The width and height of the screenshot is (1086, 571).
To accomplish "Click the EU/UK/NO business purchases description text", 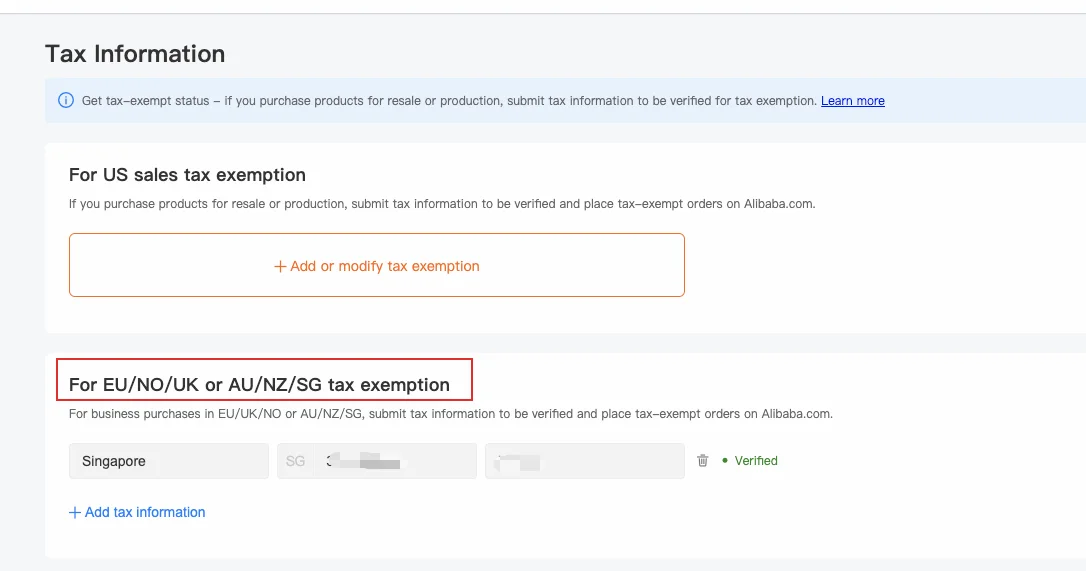I will (450, 414).
